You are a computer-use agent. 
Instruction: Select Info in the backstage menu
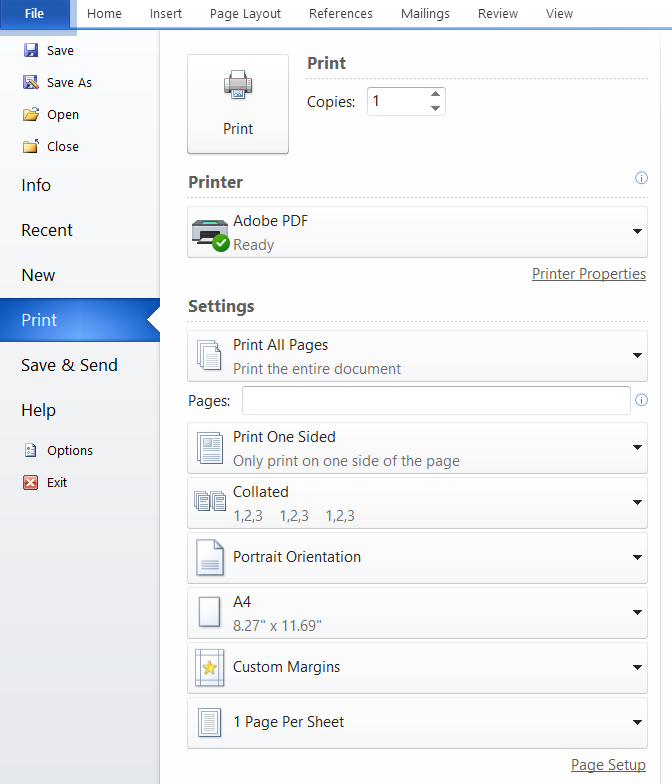click(80, 186)
